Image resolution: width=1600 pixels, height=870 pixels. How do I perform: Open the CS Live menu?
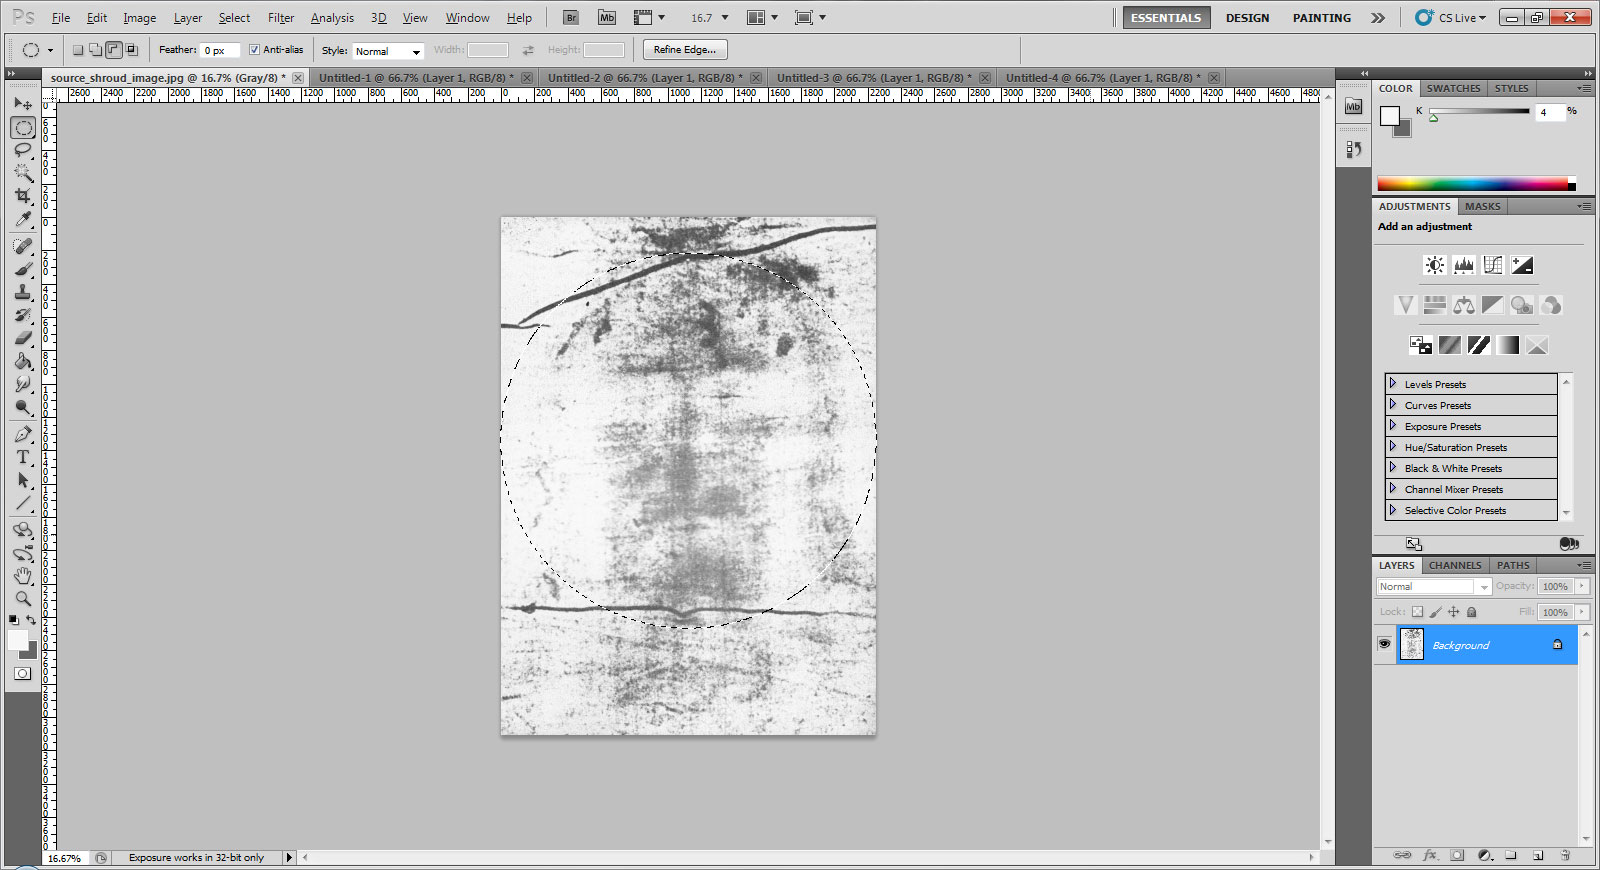tap(1451, 18)
